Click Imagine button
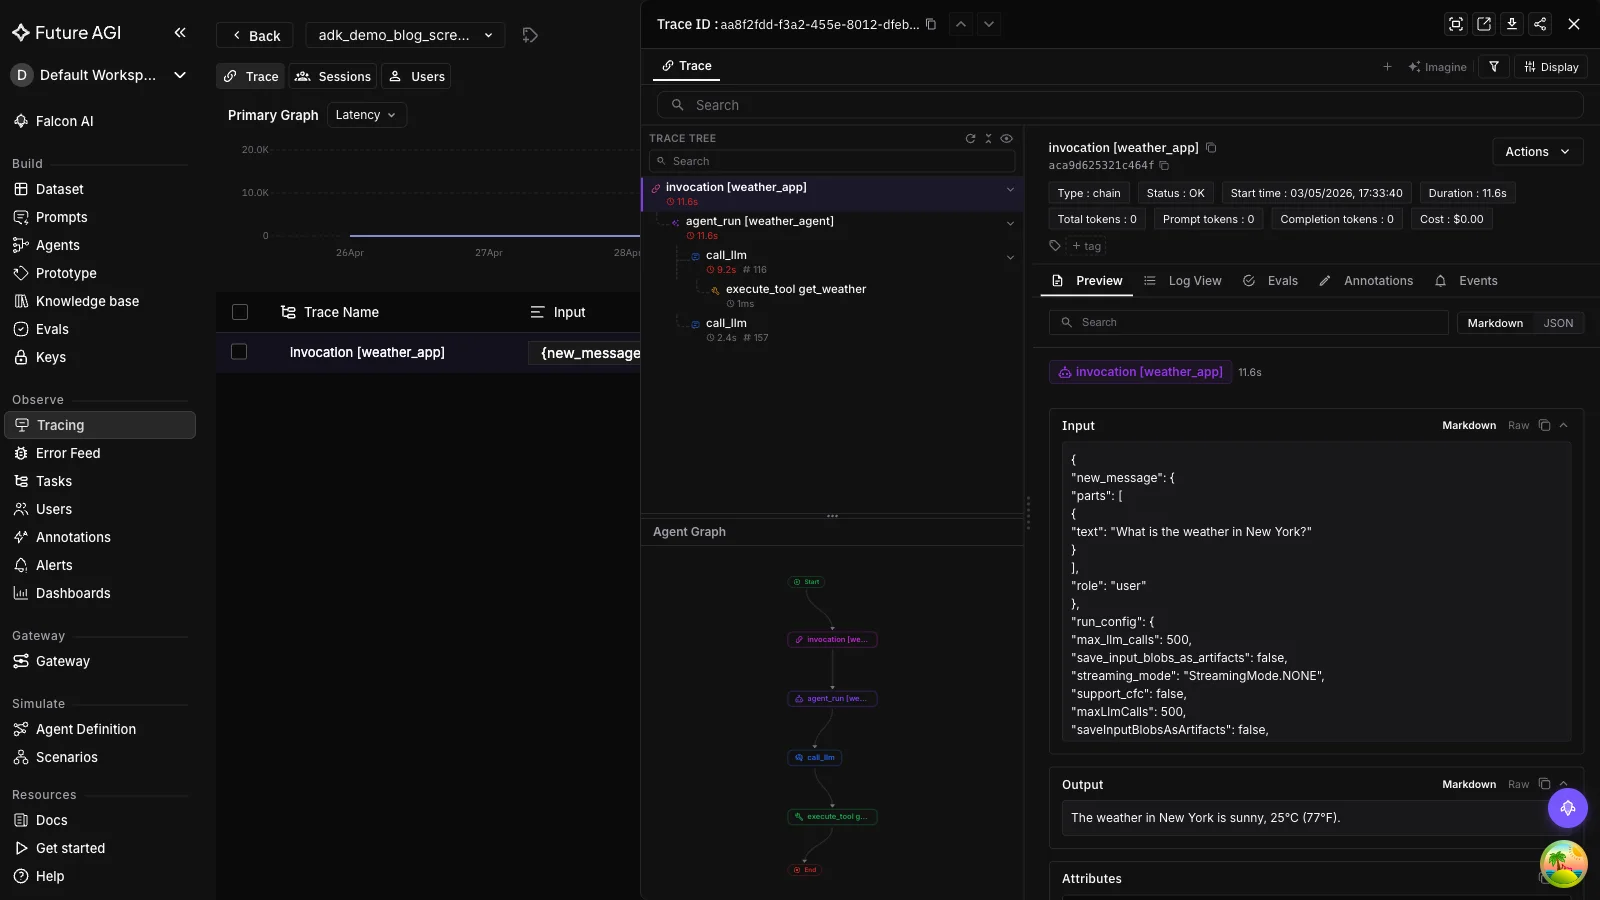 coord(1438,67)
